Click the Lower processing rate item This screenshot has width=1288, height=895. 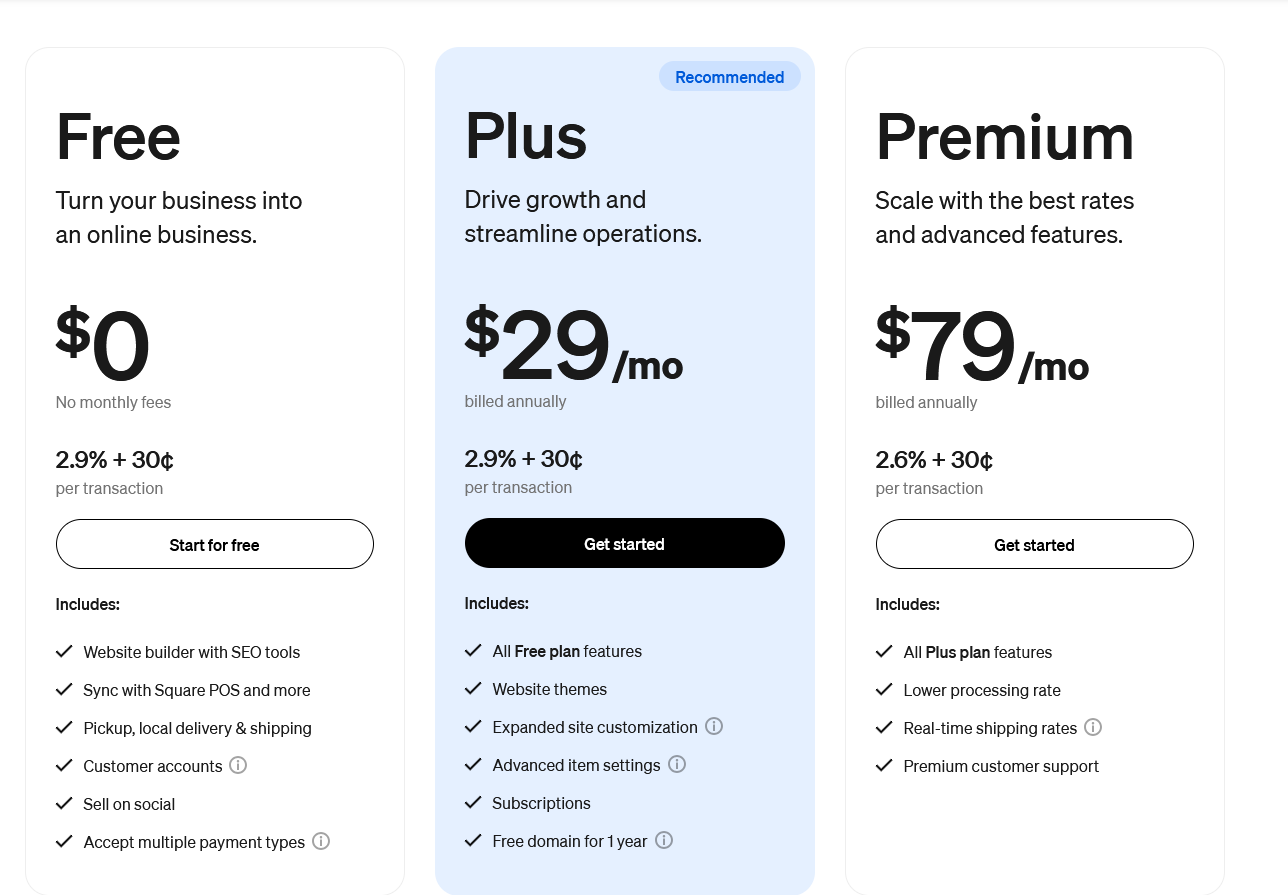pyautogui.click(x=982, y=690)
